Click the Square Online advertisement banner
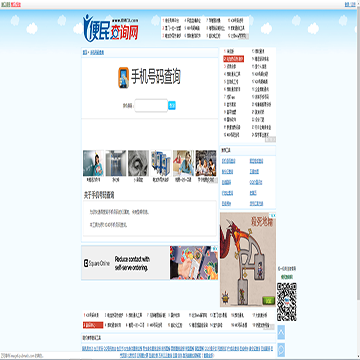 150,263
